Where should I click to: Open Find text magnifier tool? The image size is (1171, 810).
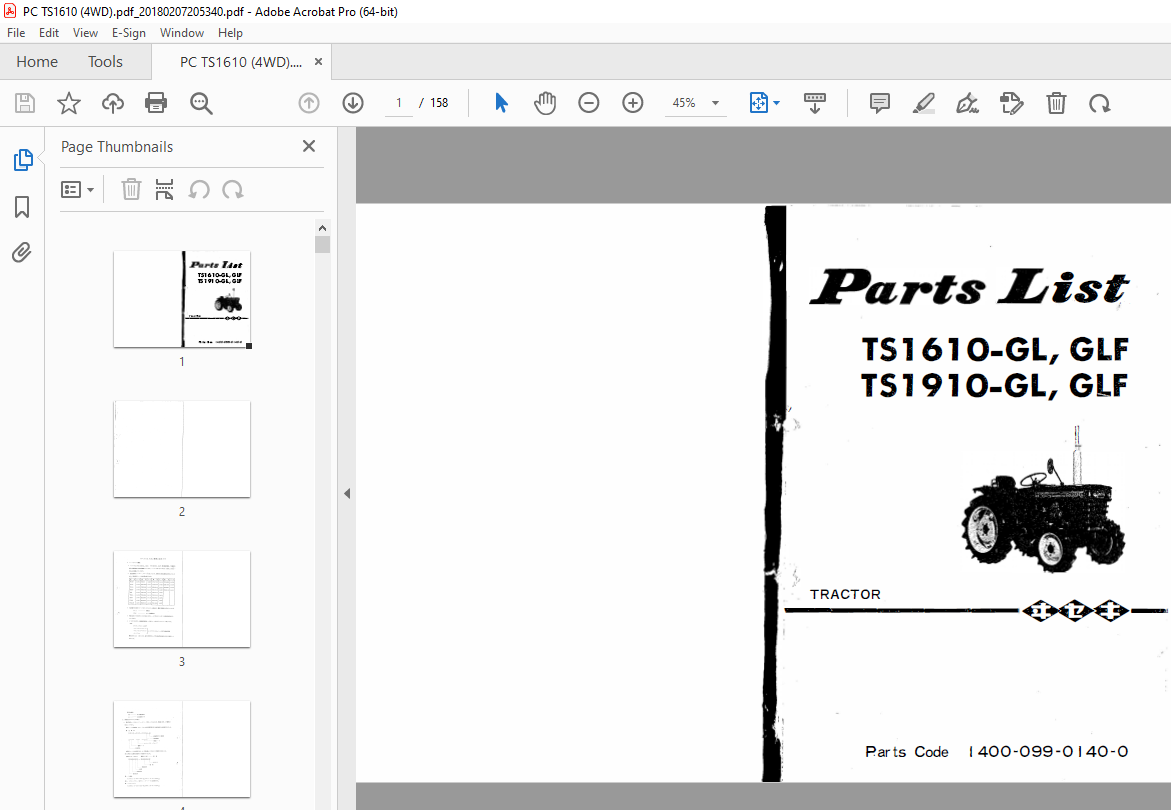(x=201, y=103)
